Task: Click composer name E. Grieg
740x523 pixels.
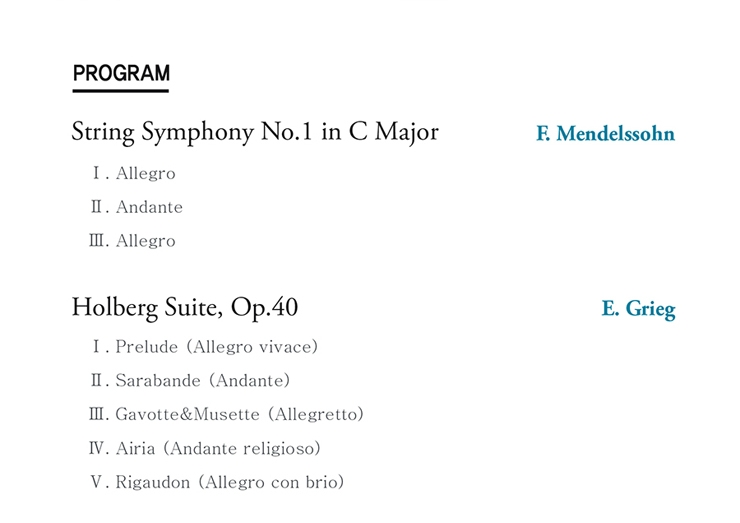Action: tap(638, 309)
